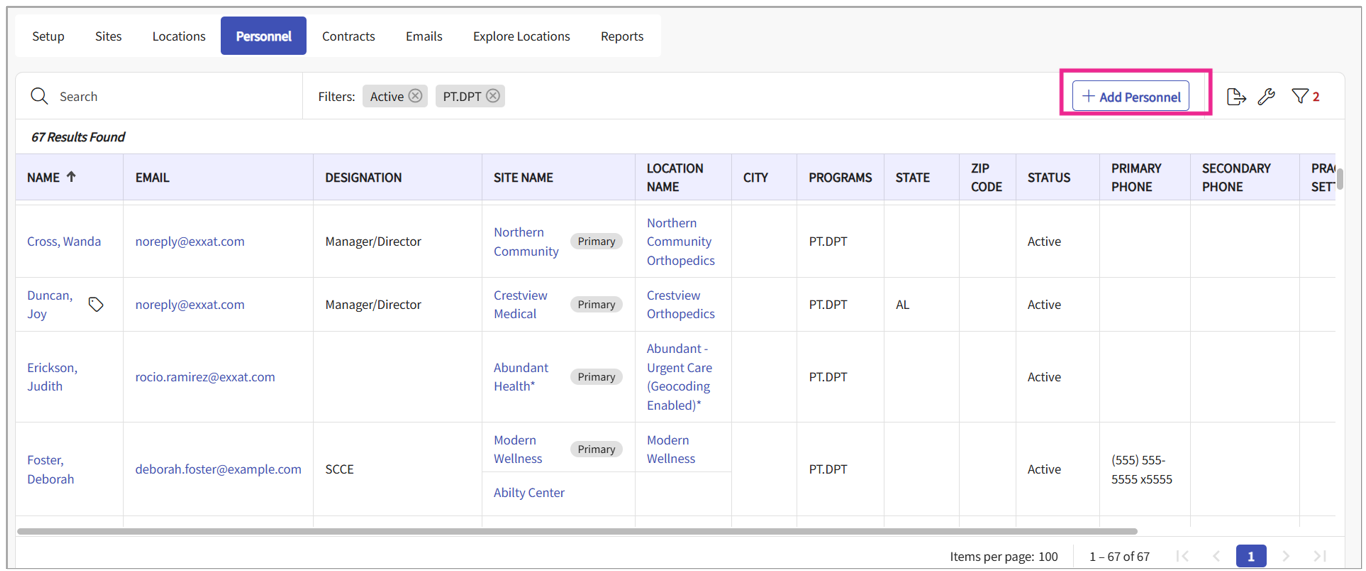
Task: Click the tag icon beside Duncan, Joy
Action: (96, 304)
